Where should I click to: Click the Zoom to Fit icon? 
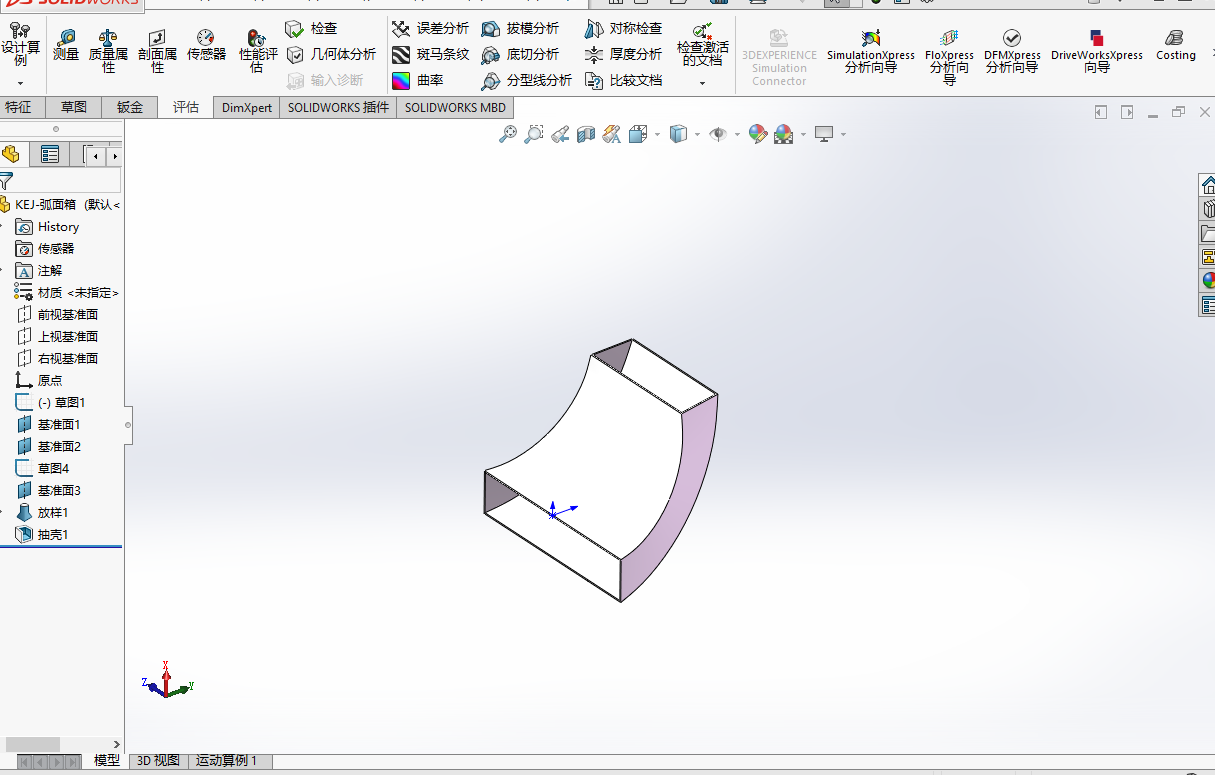pos(508,134)
